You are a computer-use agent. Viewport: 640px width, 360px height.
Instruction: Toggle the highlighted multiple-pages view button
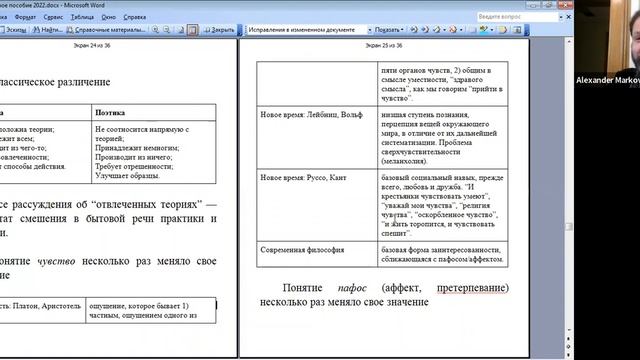(x=193, y=30)
